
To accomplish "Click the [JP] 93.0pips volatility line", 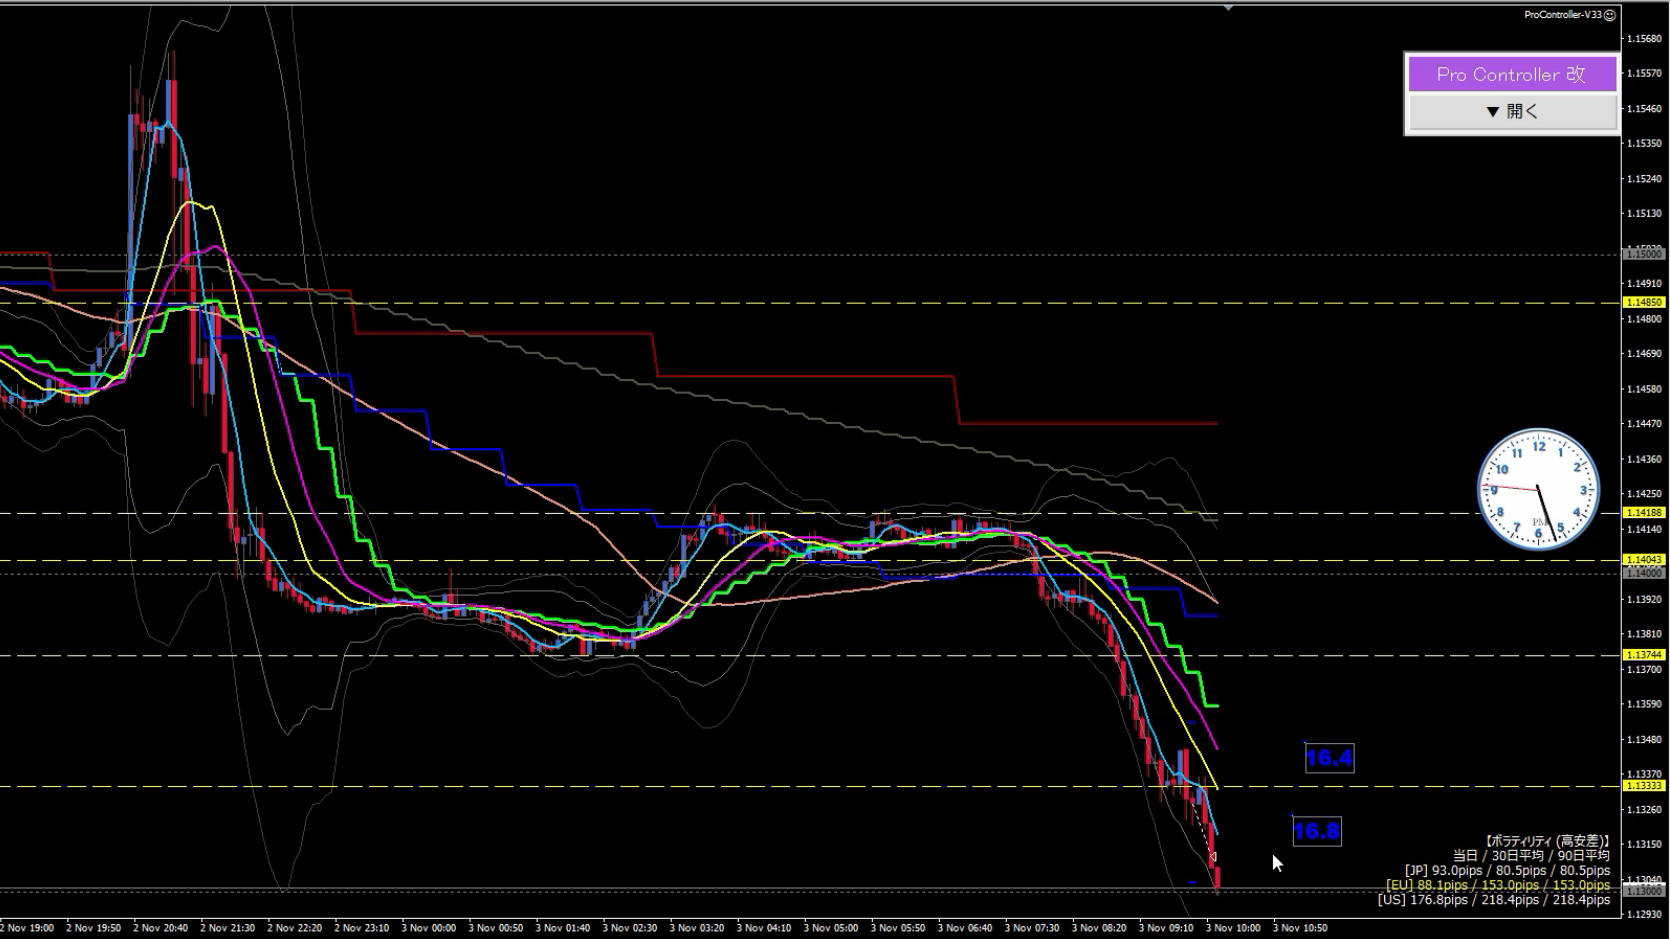I will (1507, 871).
